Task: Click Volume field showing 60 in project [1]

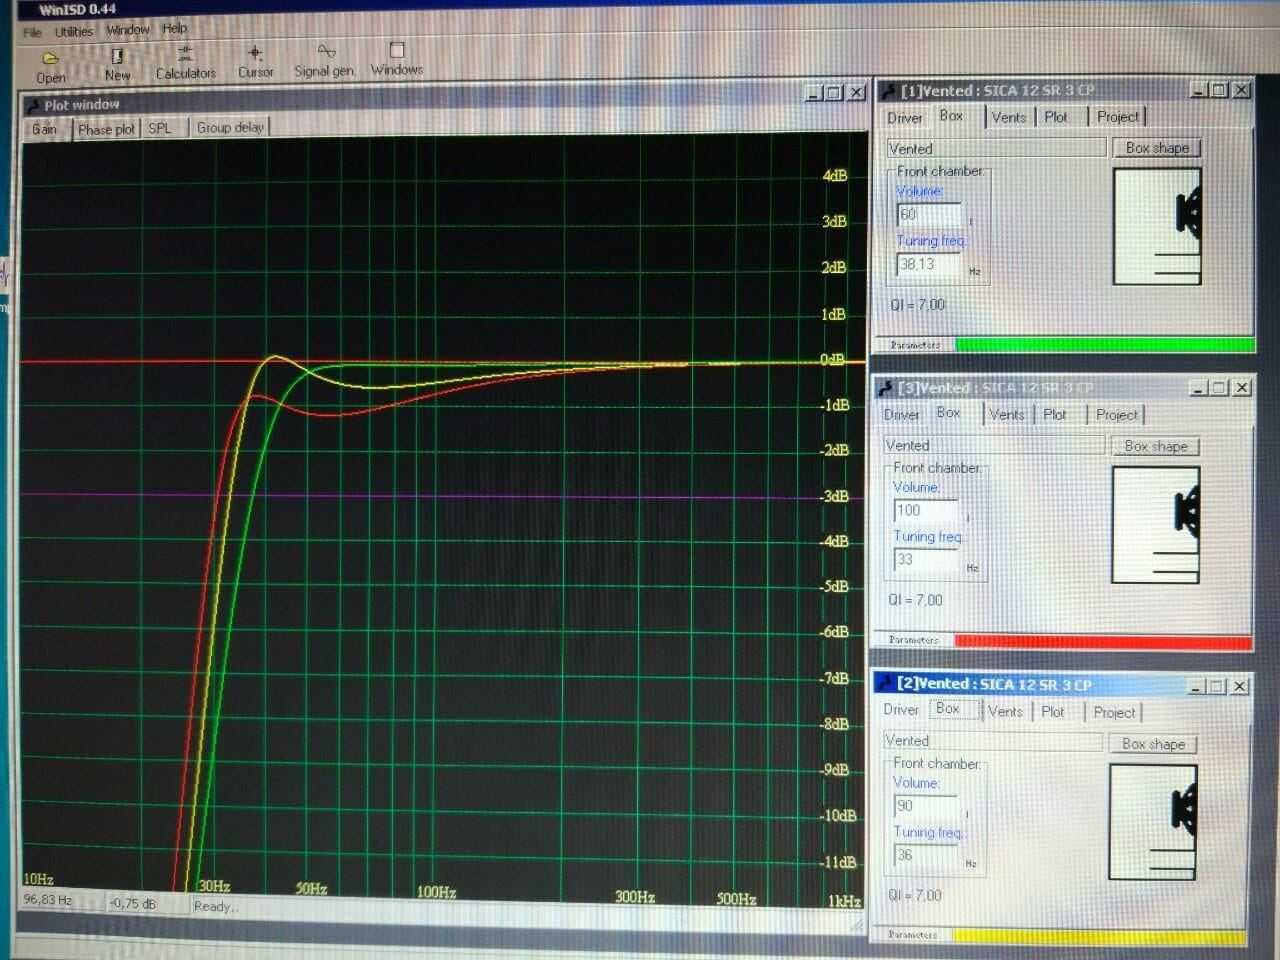Action: click(x=929, y=214)
